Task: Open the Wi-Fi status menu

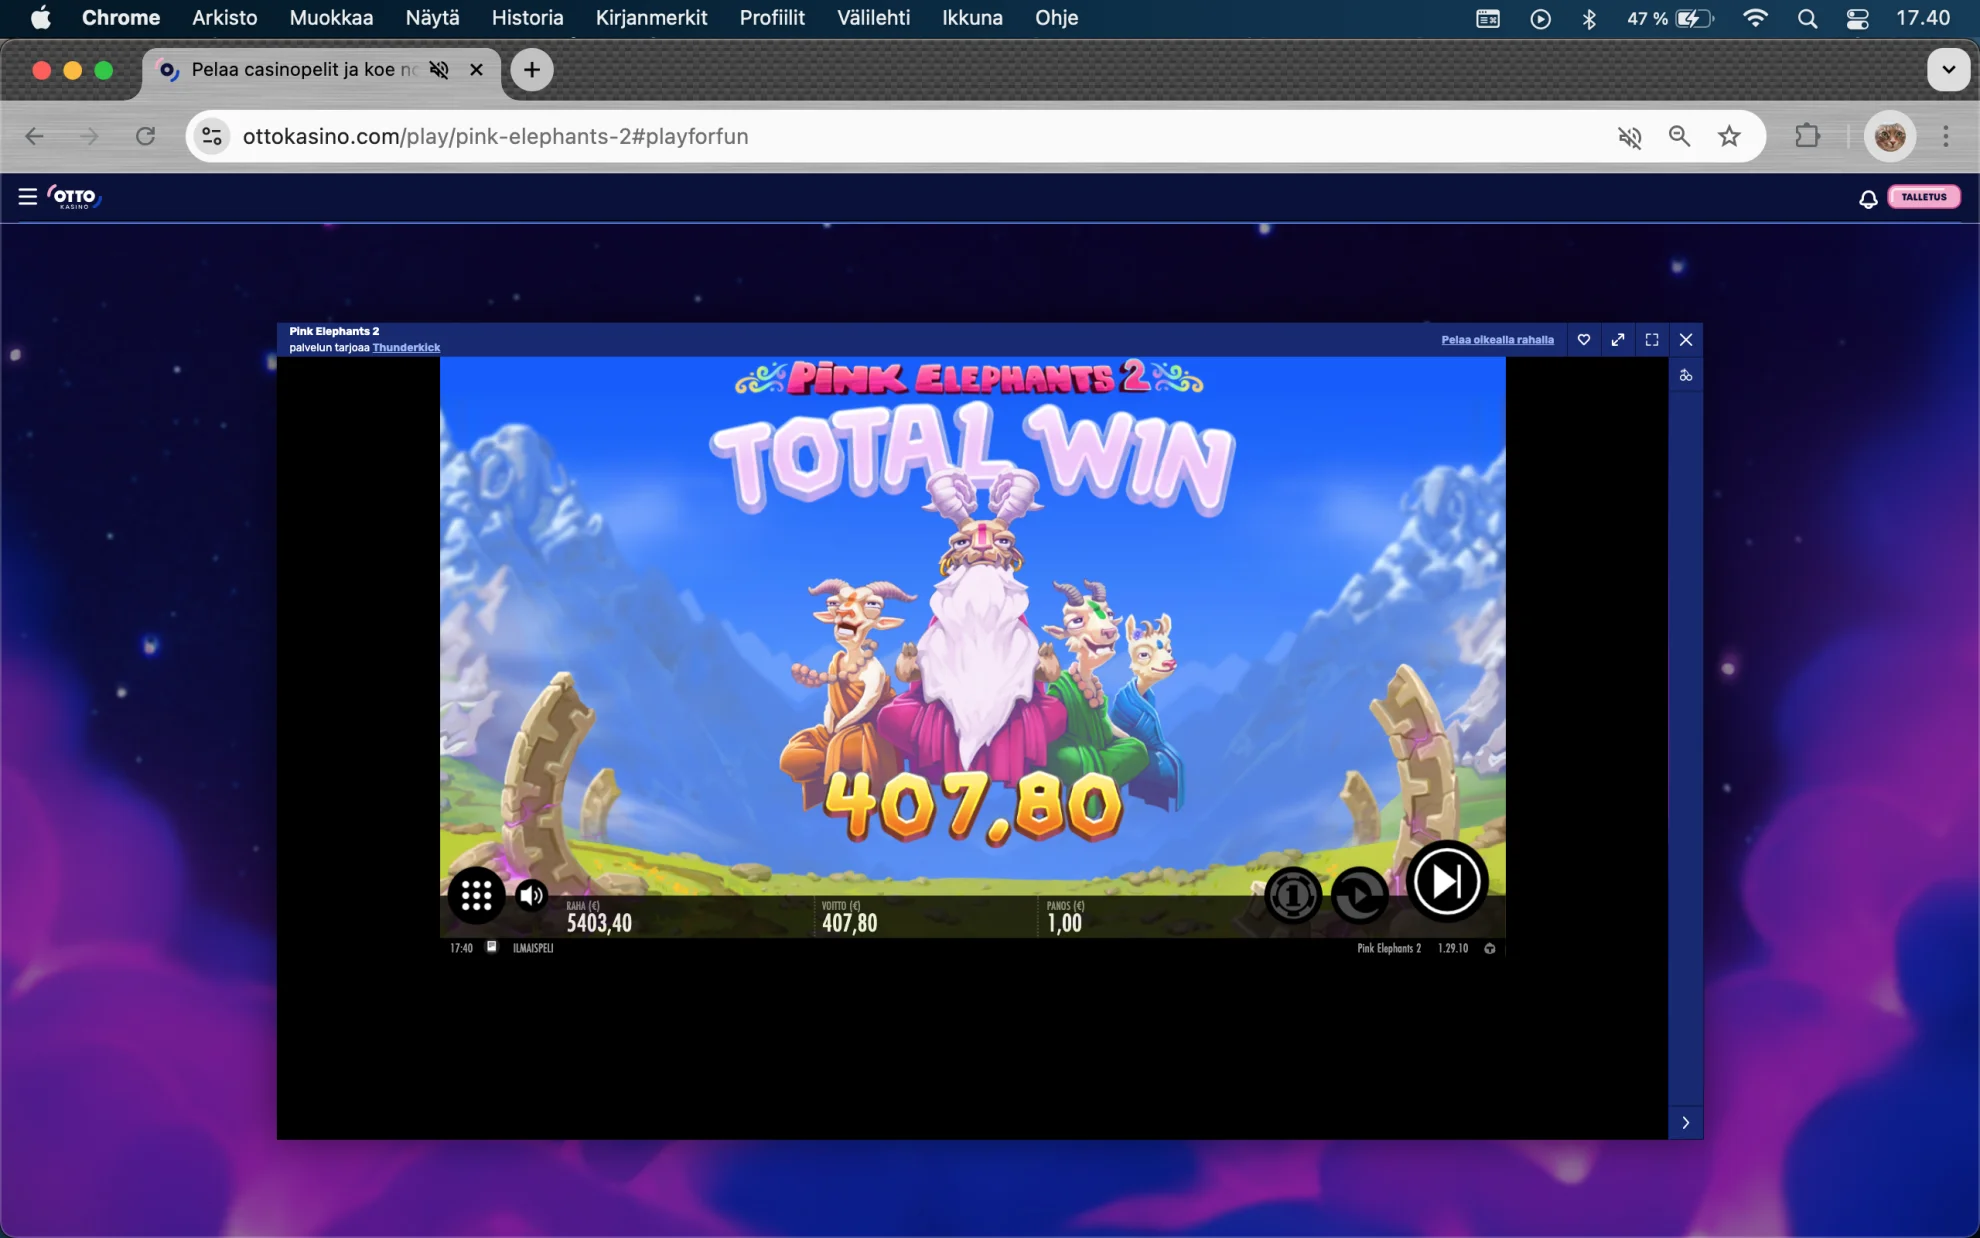Action: [x=1755, y=18]
